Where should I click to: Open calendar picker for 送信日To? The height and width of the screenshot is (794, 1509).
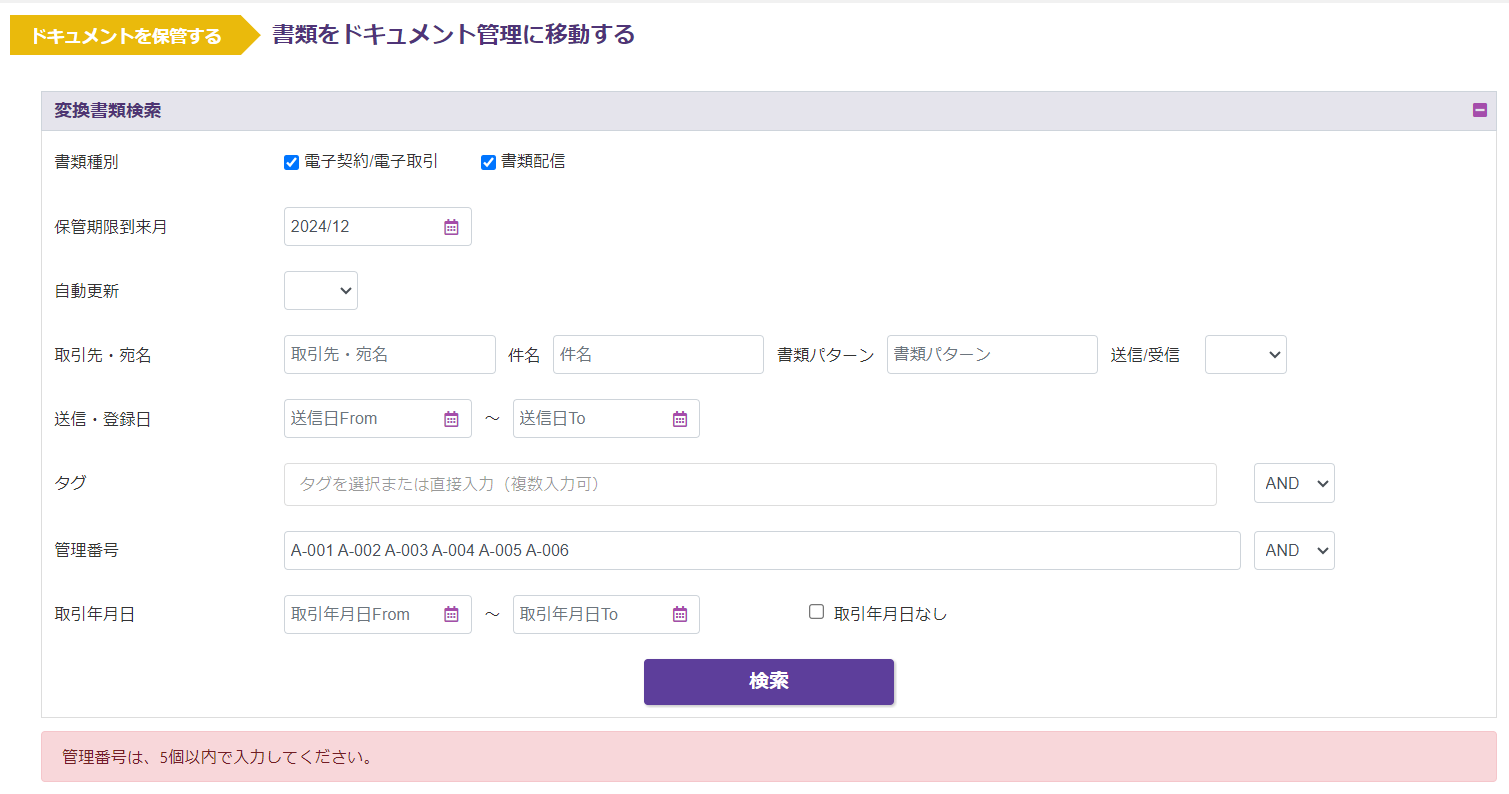click(680, 419)
